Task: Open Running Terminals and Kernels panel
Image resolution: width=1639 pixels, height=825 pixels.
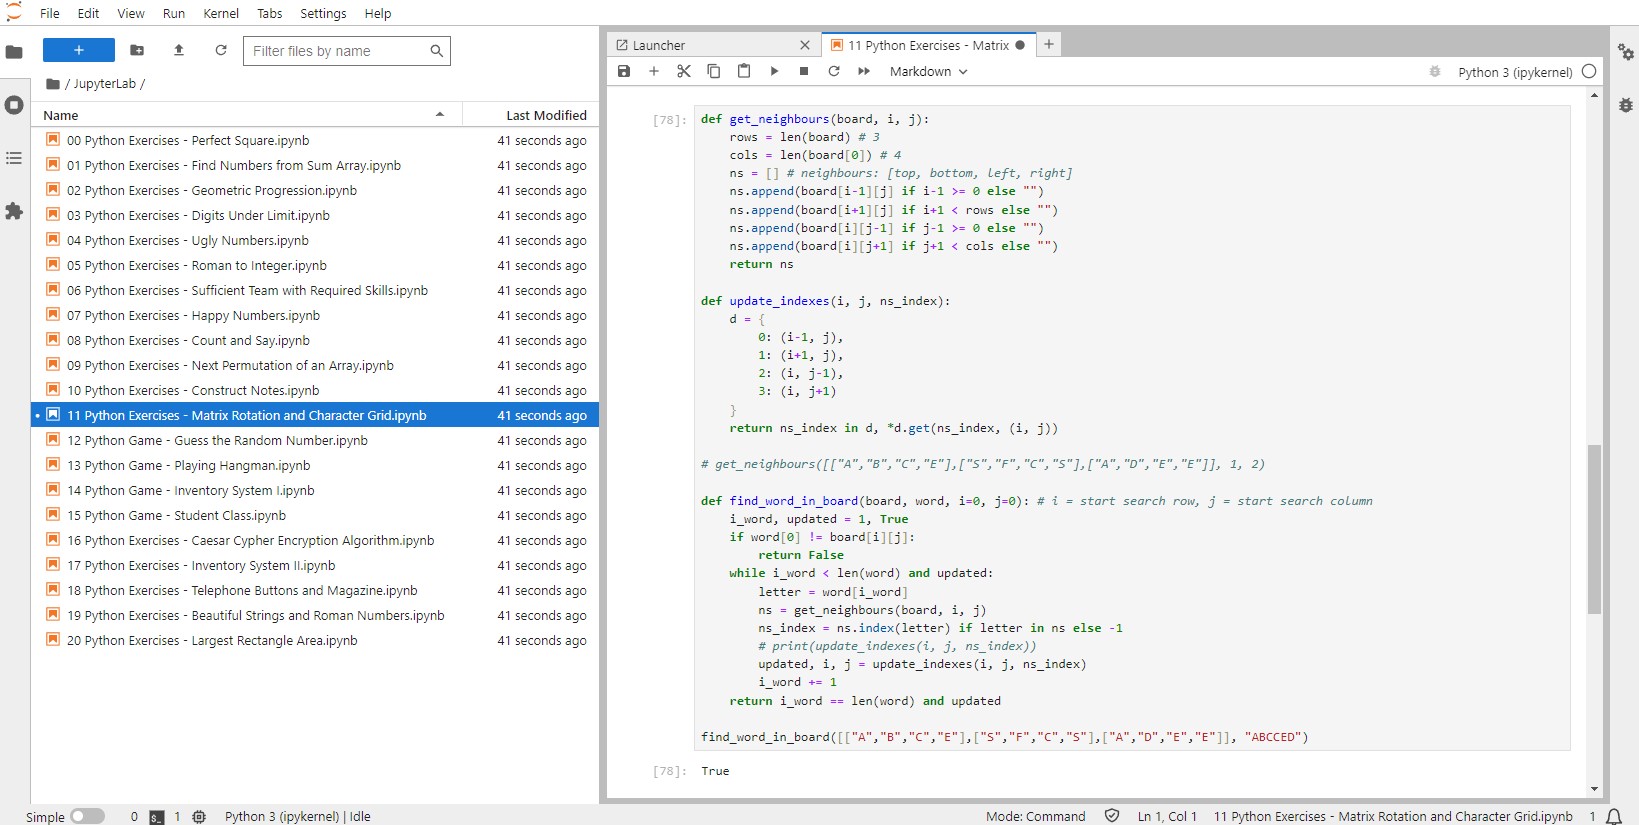Action: pyautogui.click(x=14, y=105)
